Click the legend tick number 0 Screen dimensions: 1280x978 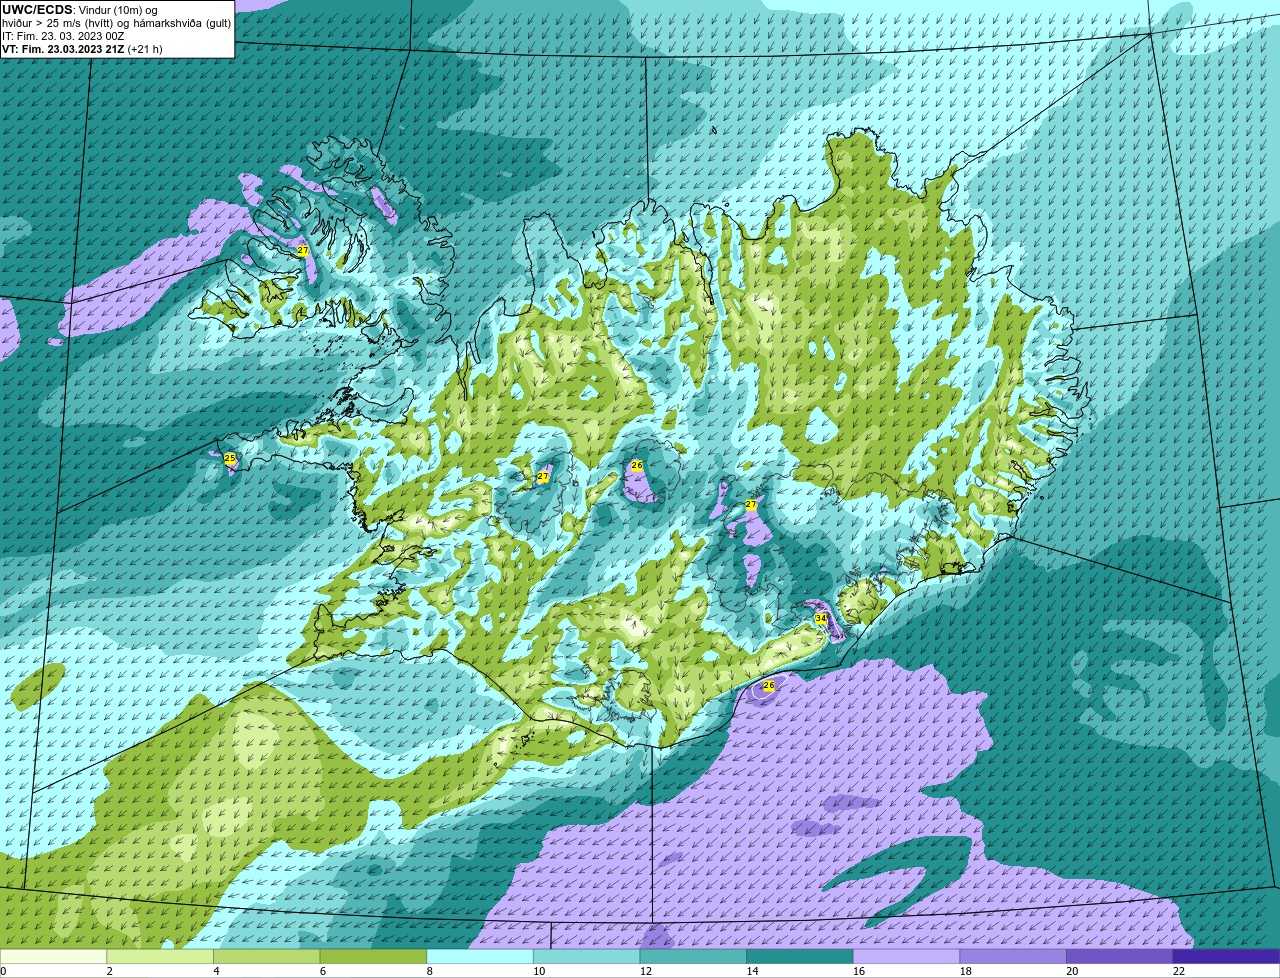(x=3, y=971)
